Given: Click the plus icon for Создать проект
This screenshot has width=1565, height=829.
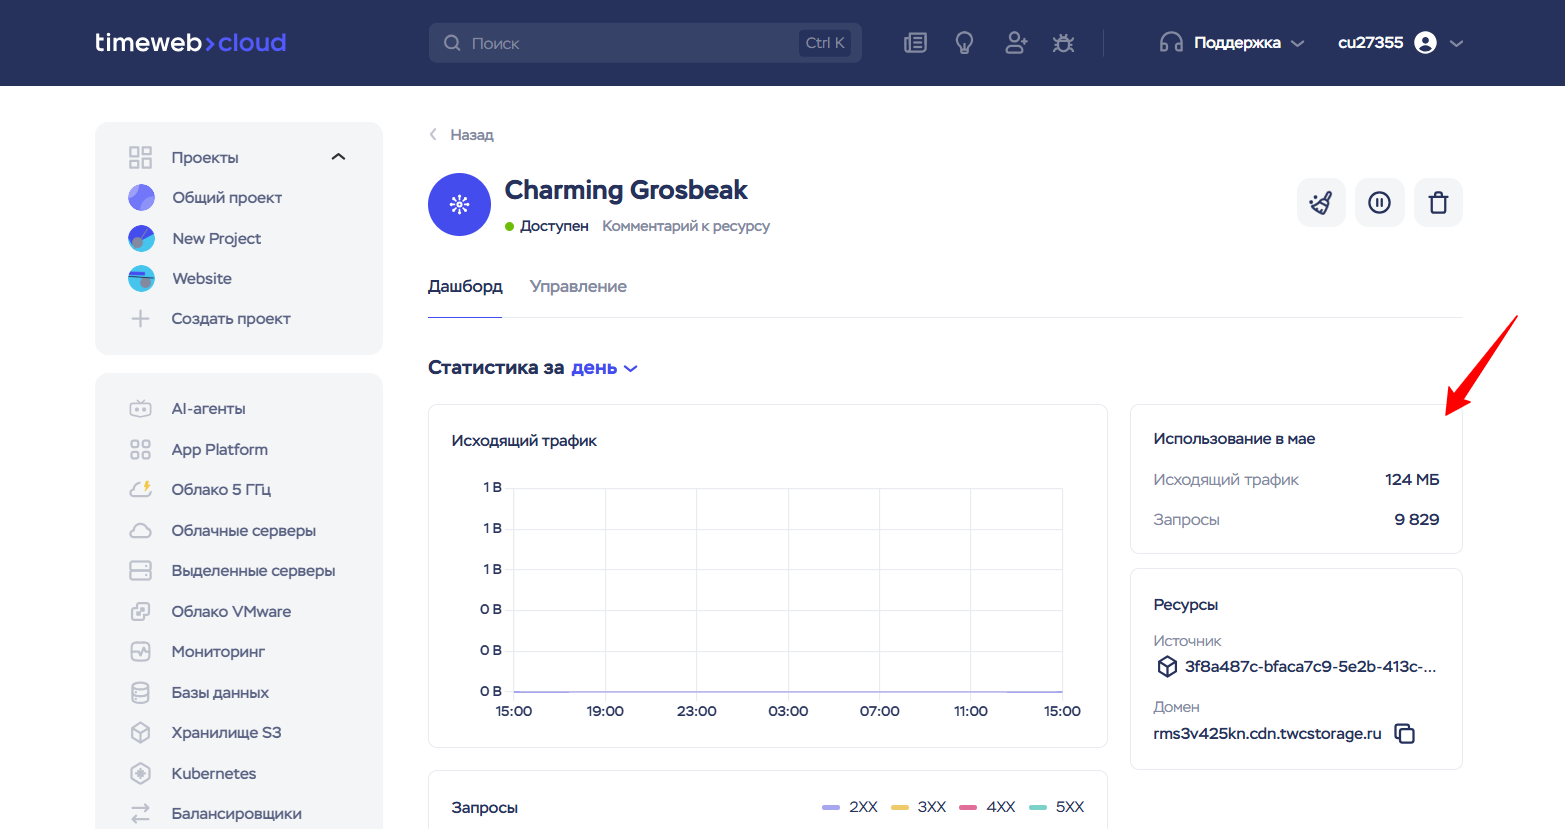Looking at the screenshot, I should tap(140, 319).
